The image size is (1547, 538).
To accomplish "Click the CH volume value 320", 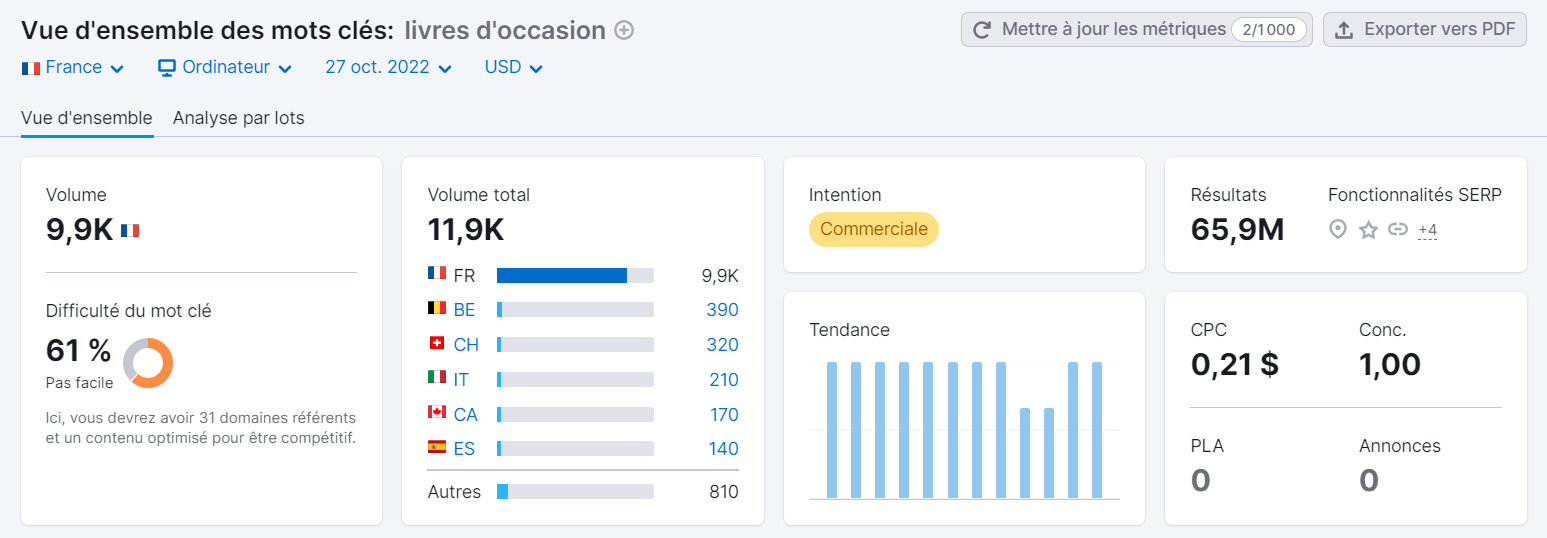I will pyautogui.click(x=722, y=345).
